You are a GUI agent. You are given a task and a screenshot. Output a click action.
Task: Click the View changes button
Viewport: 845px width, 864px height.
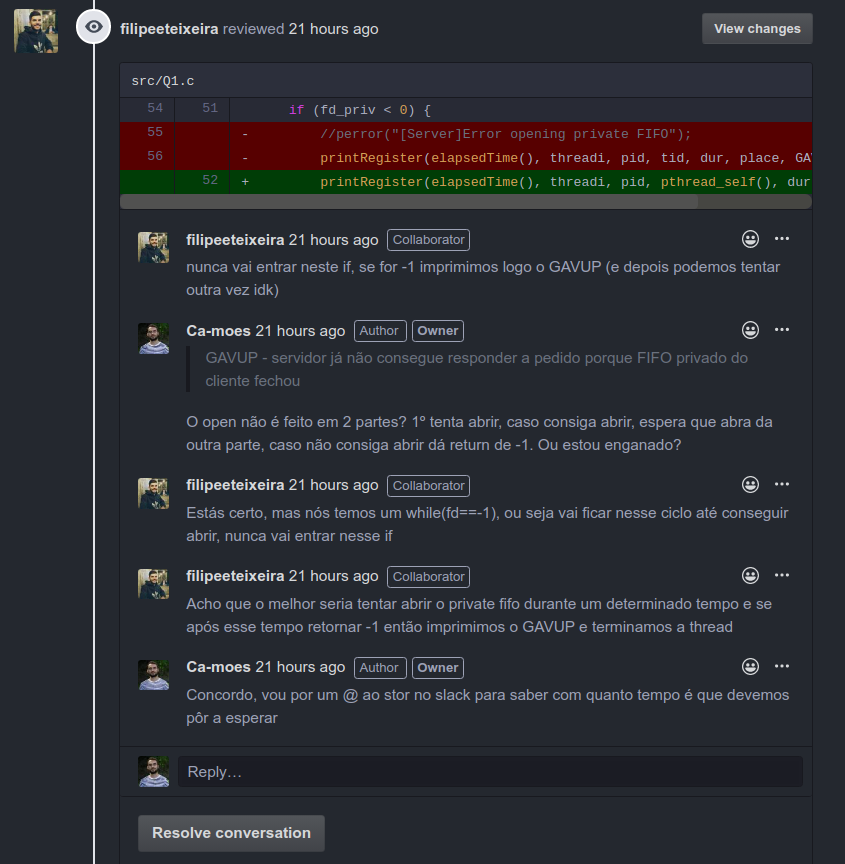tap(757, 28)
